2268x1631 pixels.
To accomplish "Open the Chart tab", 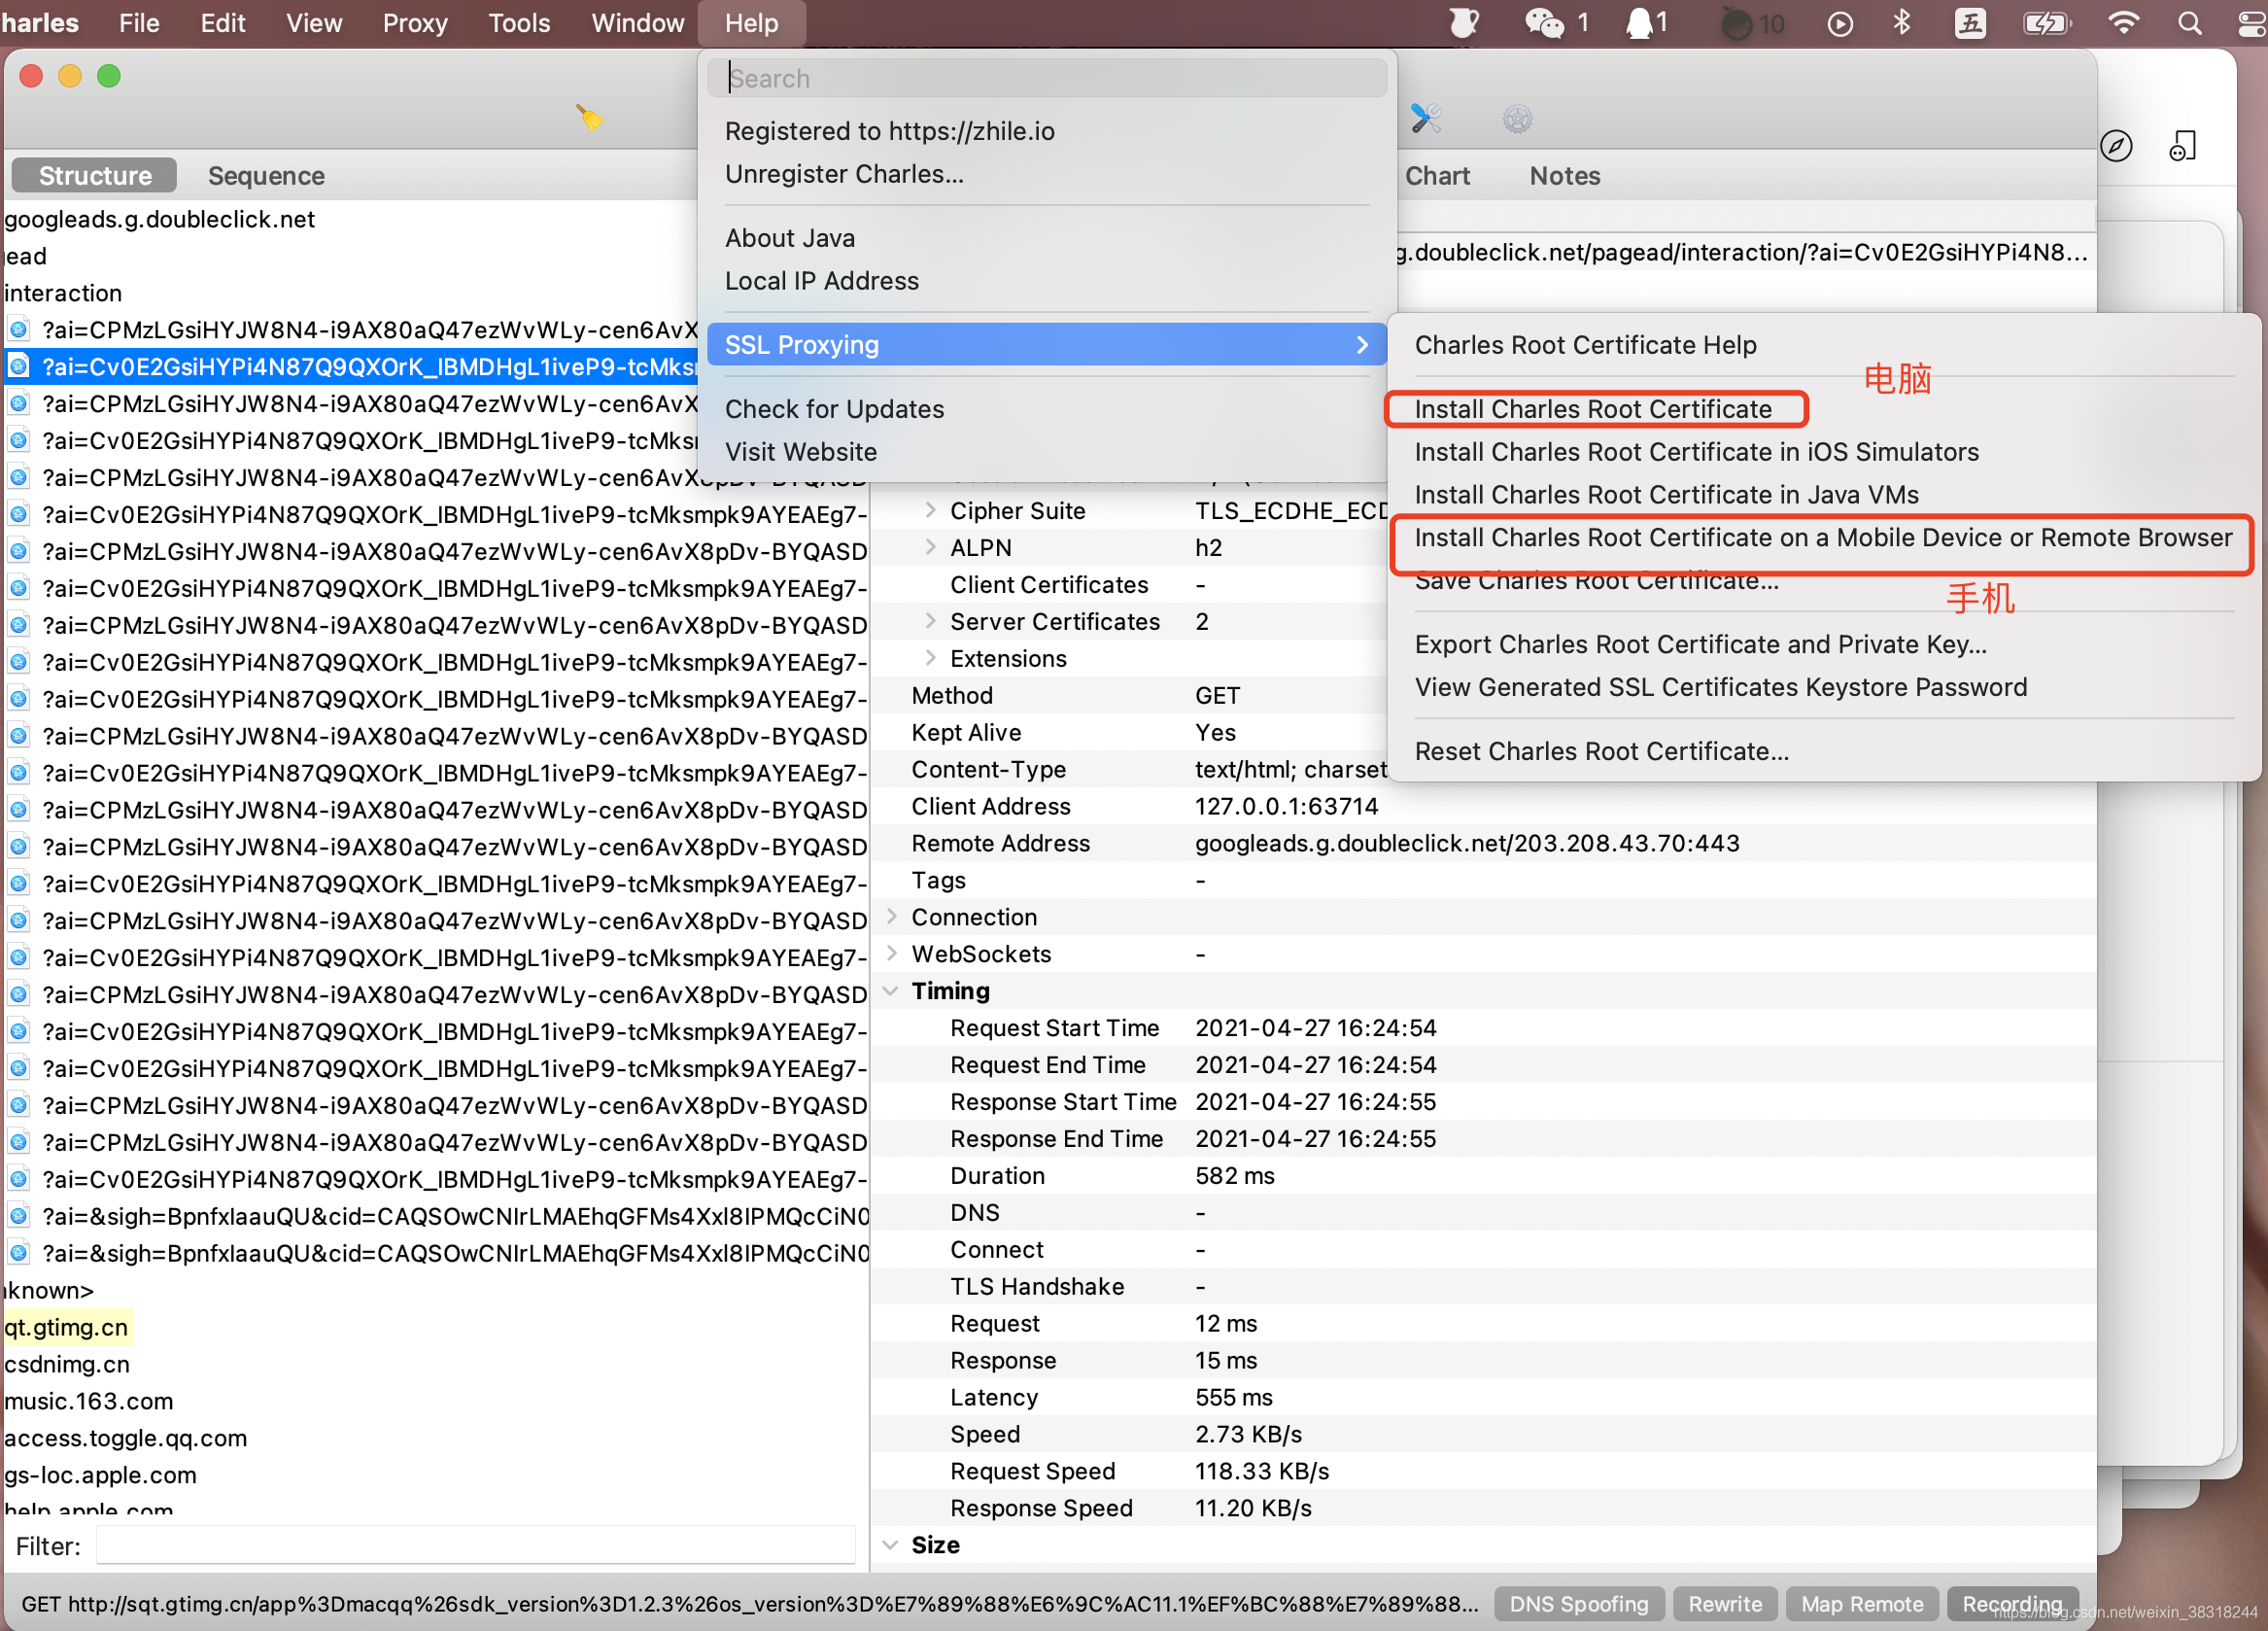I will coord(1437,175).
